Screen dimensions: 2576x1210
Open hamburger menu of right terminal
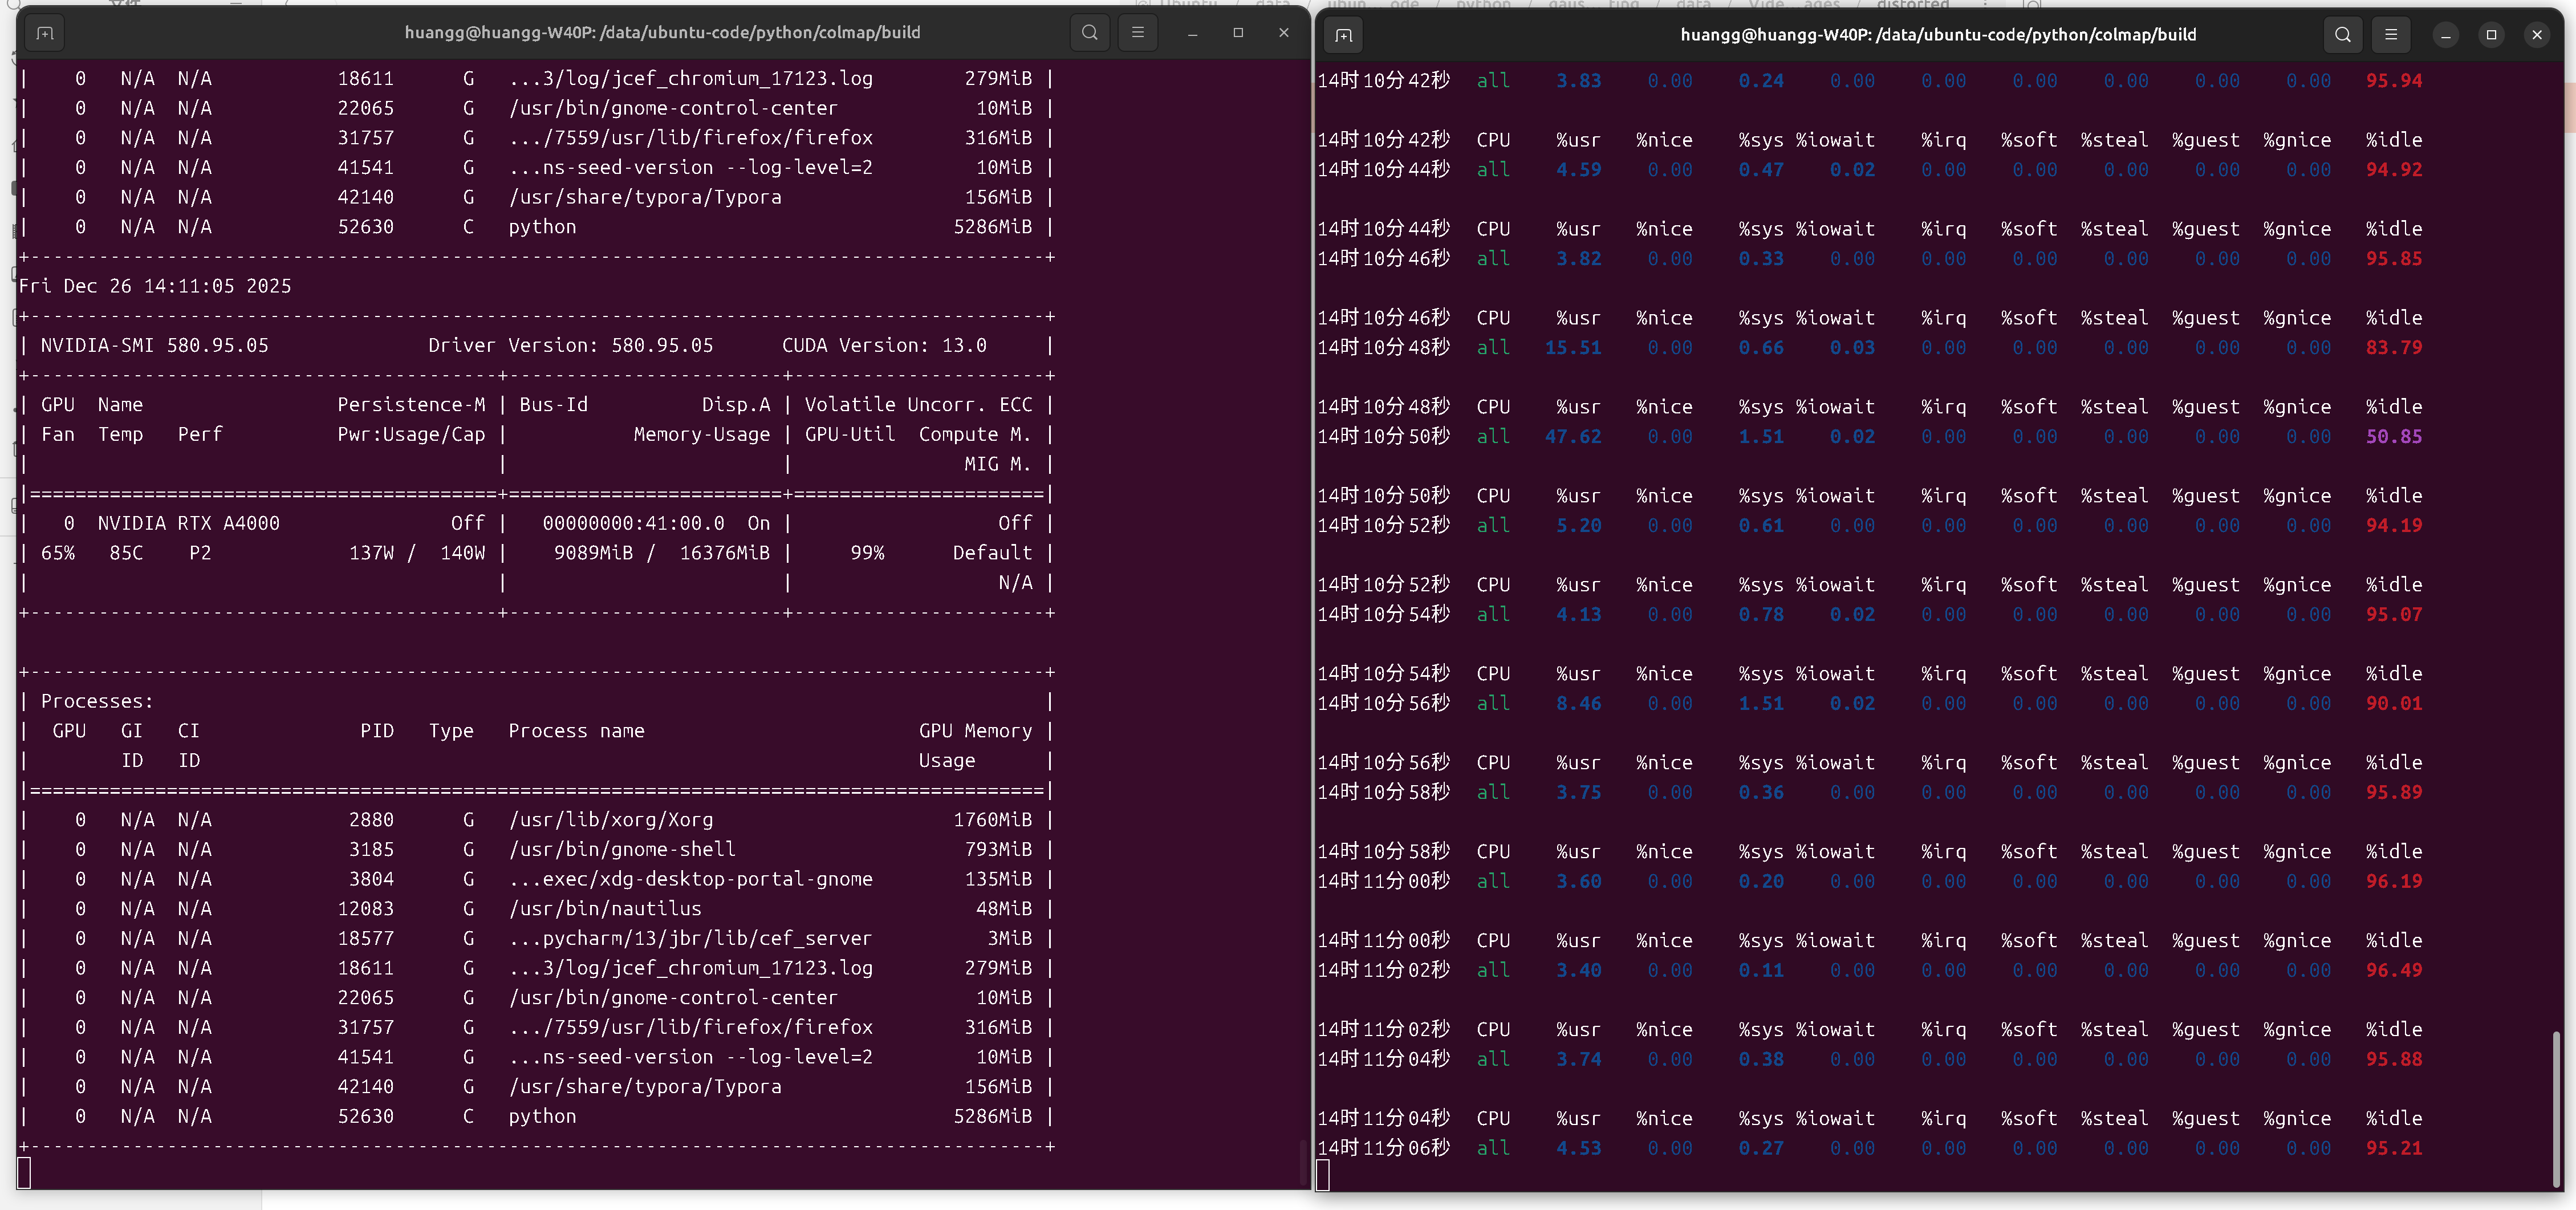click(x=2390, y=35)
